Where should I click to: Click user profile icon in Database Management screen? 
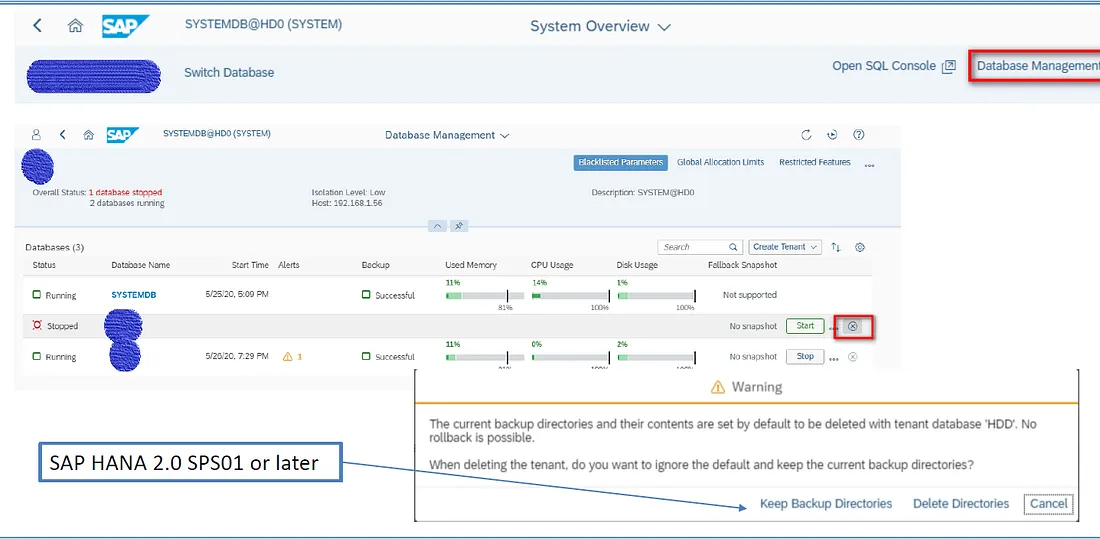pyautogui.click(x=36, y=135)
